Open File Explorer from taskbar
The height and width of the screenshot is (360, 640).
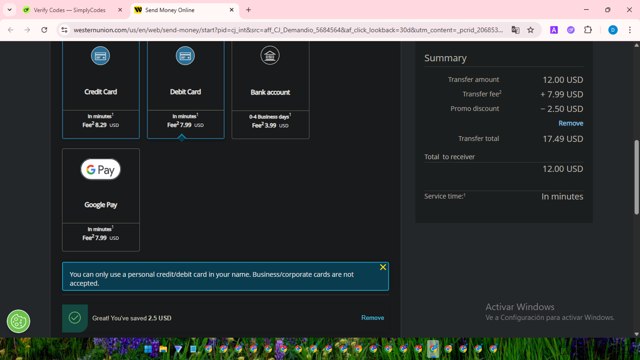click(163, 349)
